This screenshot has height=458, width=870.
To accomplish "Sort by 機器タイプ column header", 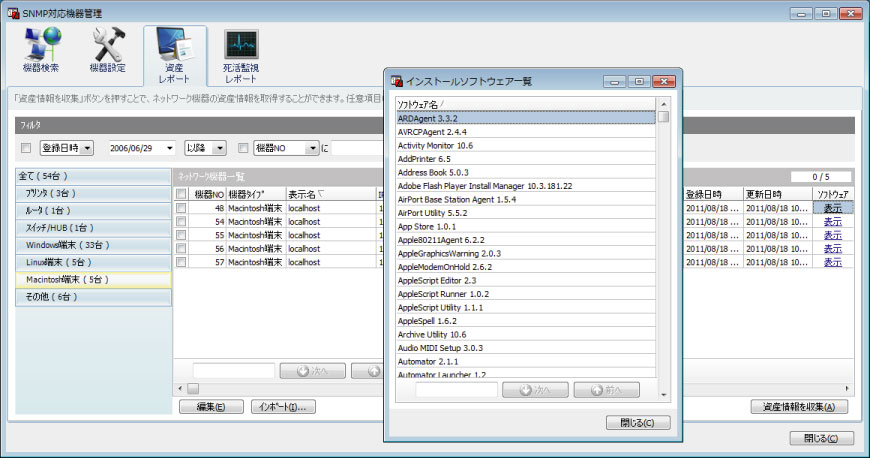I will [256, 194].
